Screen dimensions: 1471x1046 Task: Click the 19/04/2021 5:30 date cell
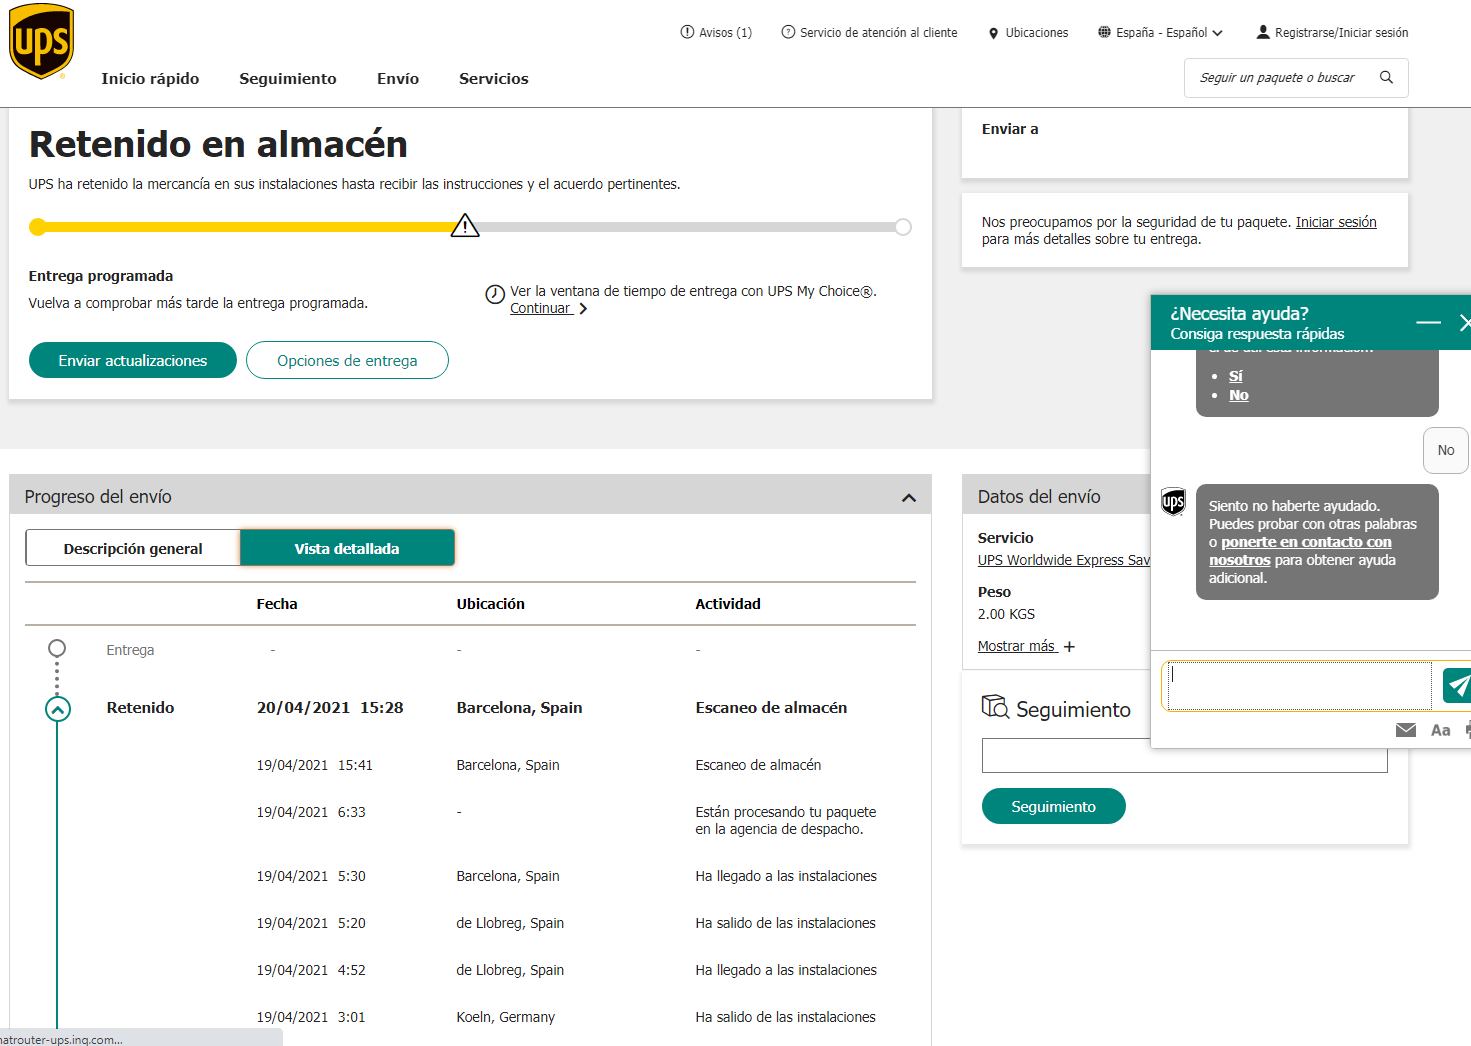[x=311, y=876]
